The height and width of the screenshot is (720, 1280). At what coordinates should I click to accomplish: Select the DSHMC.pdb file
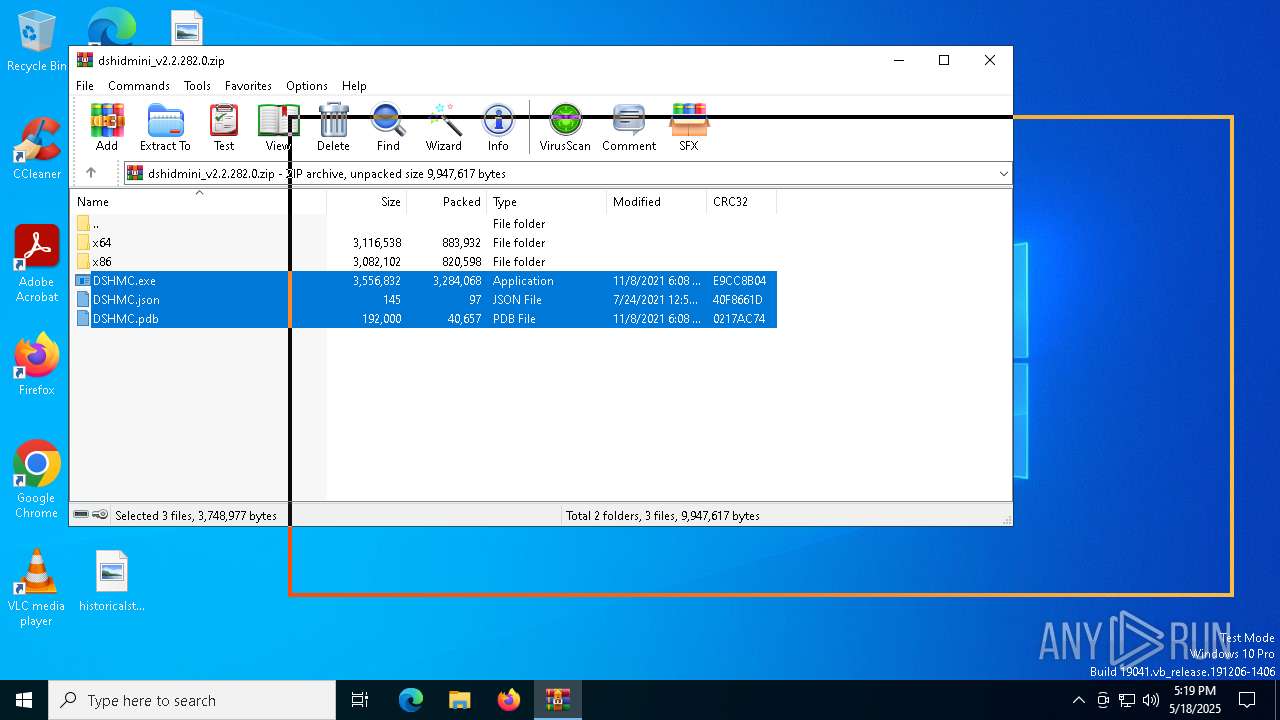(424, 319)
